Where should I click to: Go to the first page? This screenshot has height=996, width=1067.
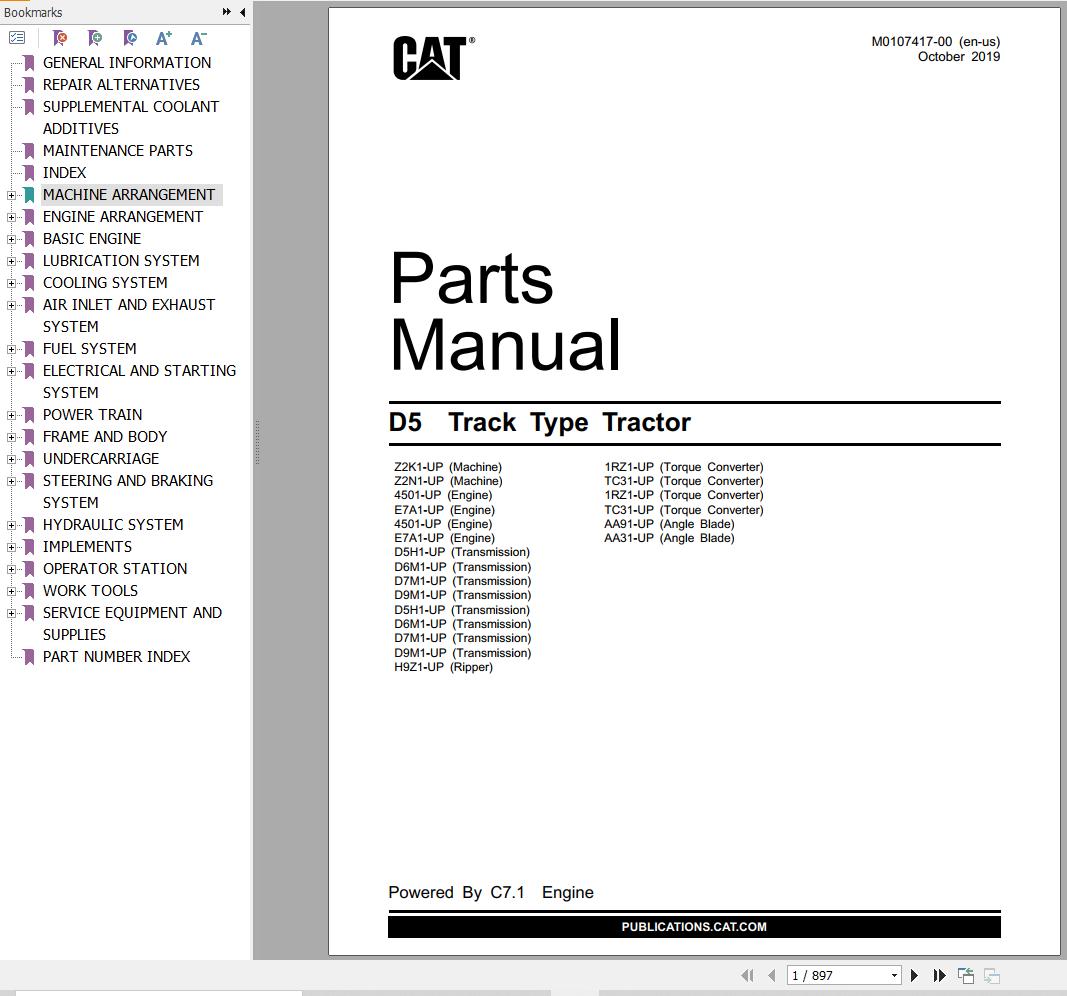[x=747, y=976]
